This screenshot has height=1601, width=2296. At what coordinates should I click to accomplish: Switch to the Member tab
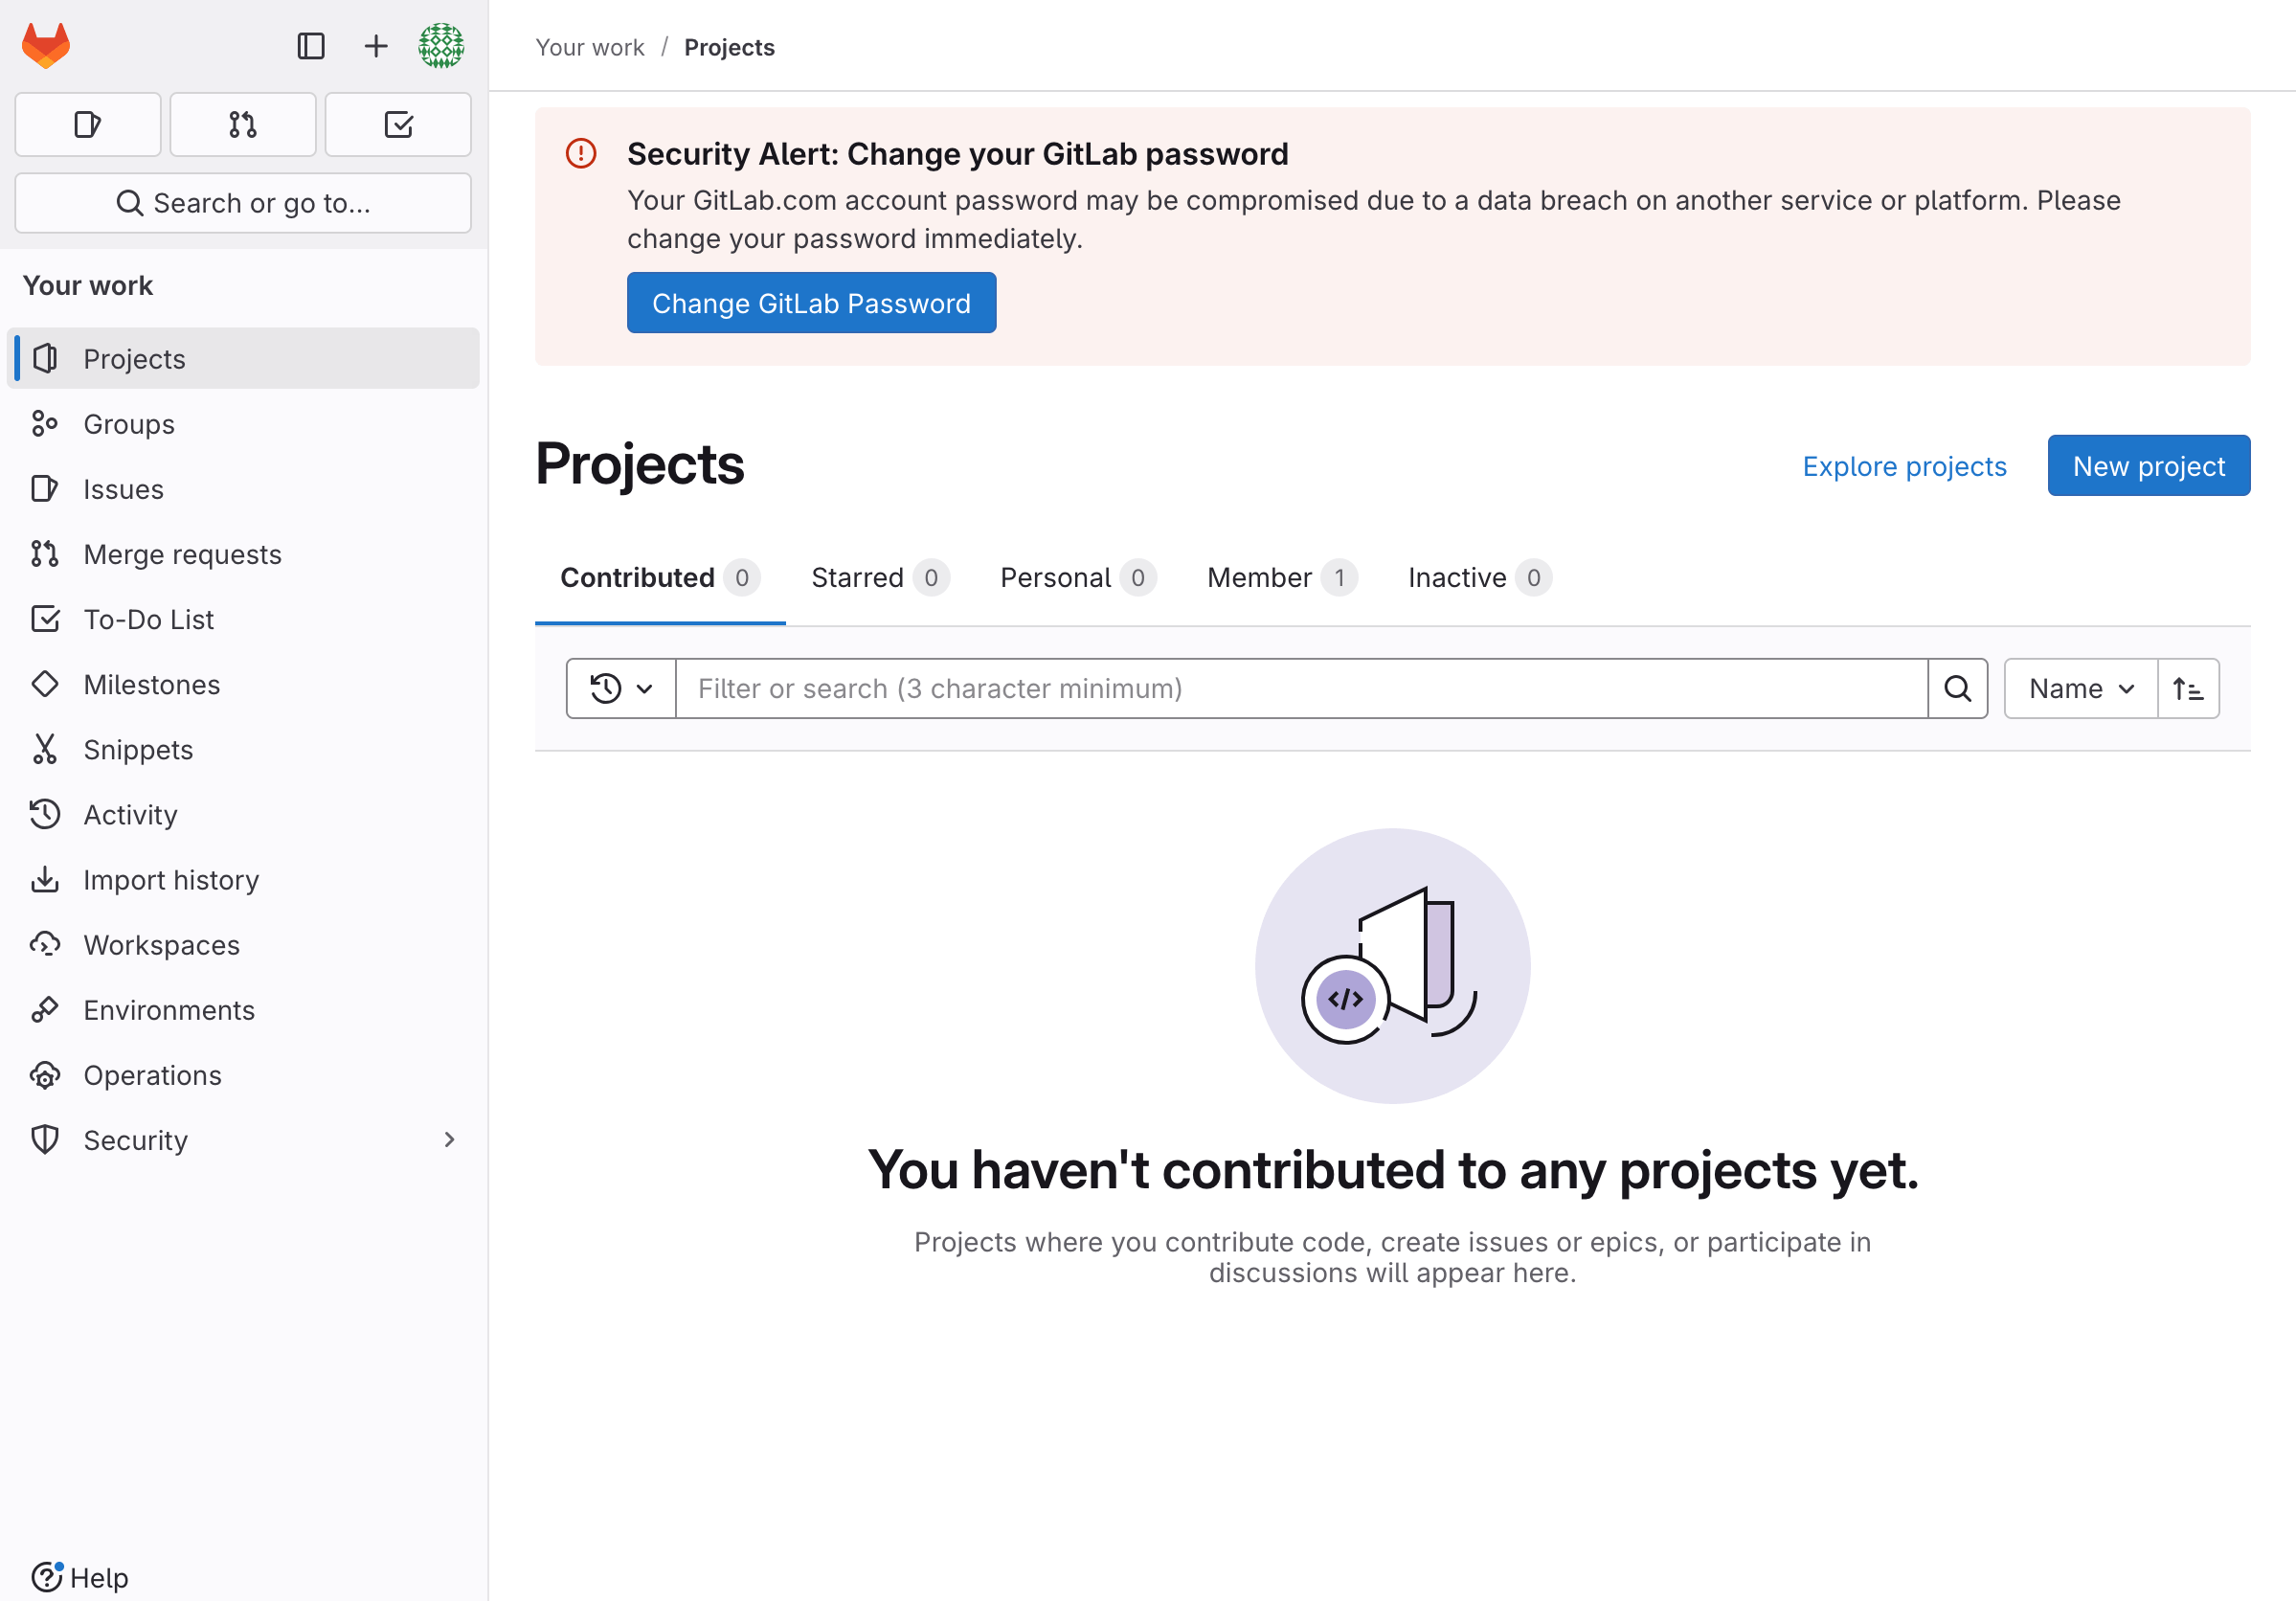(1259, 577)
